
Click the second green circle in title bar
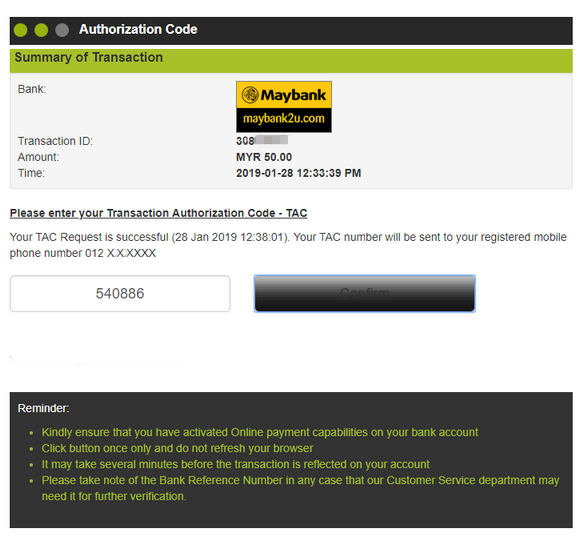tap(41, 30)
